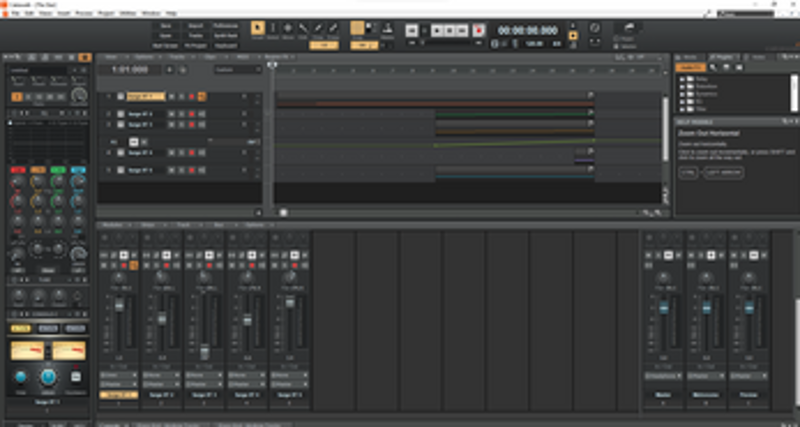Open the Insert menu
The width and height of the screenshot is (800, 427).
click(x=64, y=13)
